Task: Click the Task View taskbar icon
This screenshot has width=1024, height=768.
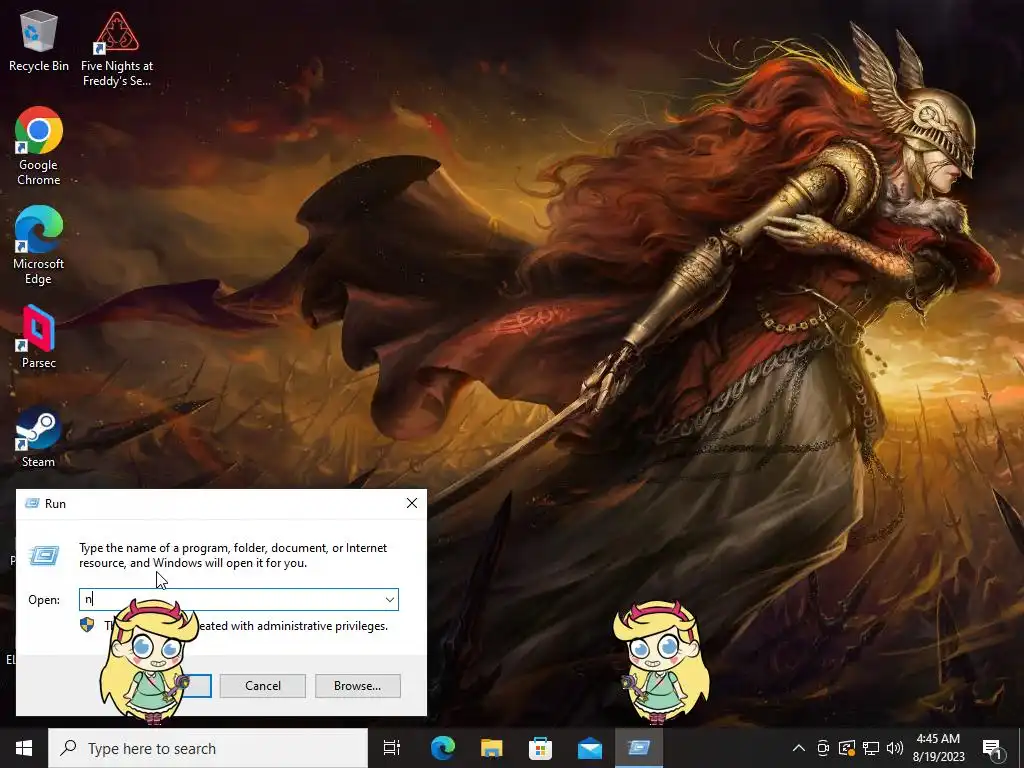Action: point(392,748)
